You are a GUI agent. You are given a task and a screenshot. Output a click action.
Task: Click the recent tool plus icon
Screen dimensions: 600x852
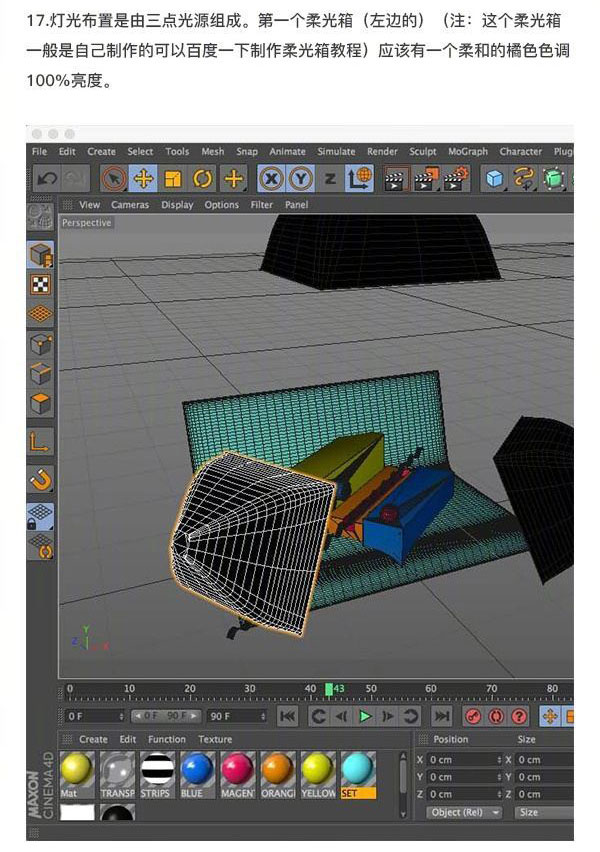(x=234, y=178)
